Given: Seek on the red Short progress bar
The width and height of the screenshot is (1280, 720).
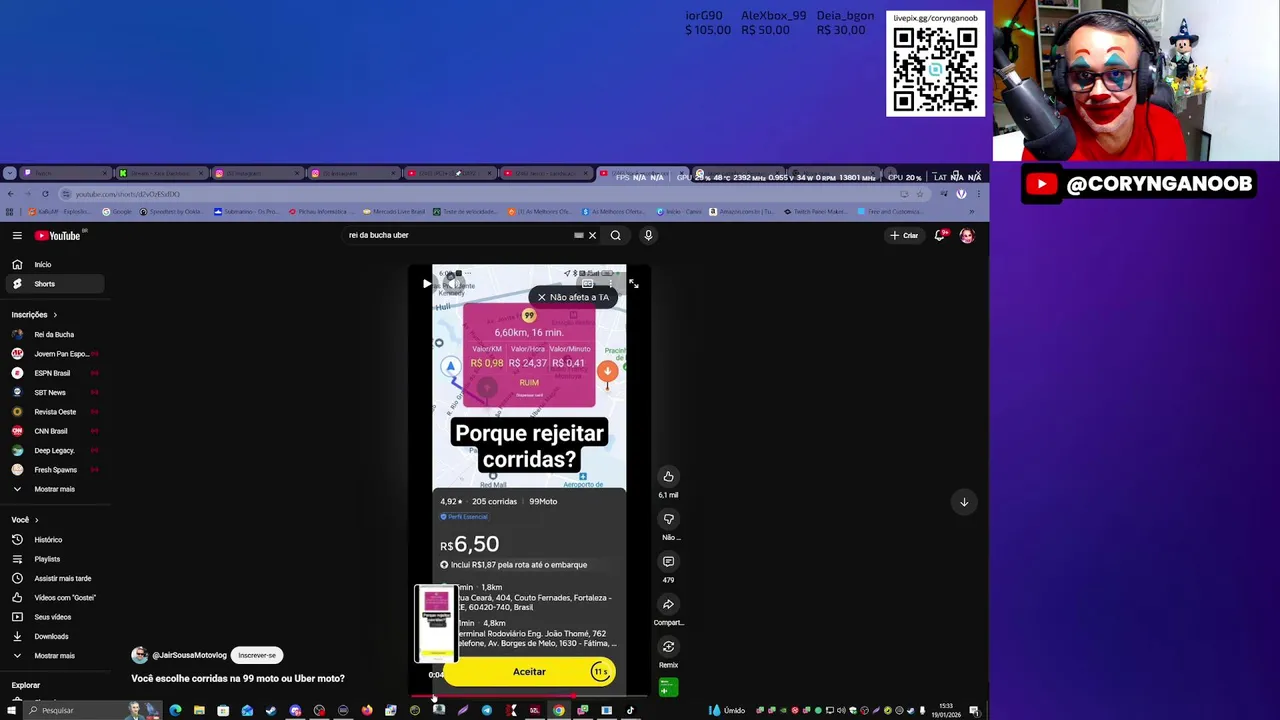Looking at the screenshot, I should click(529, 696).
